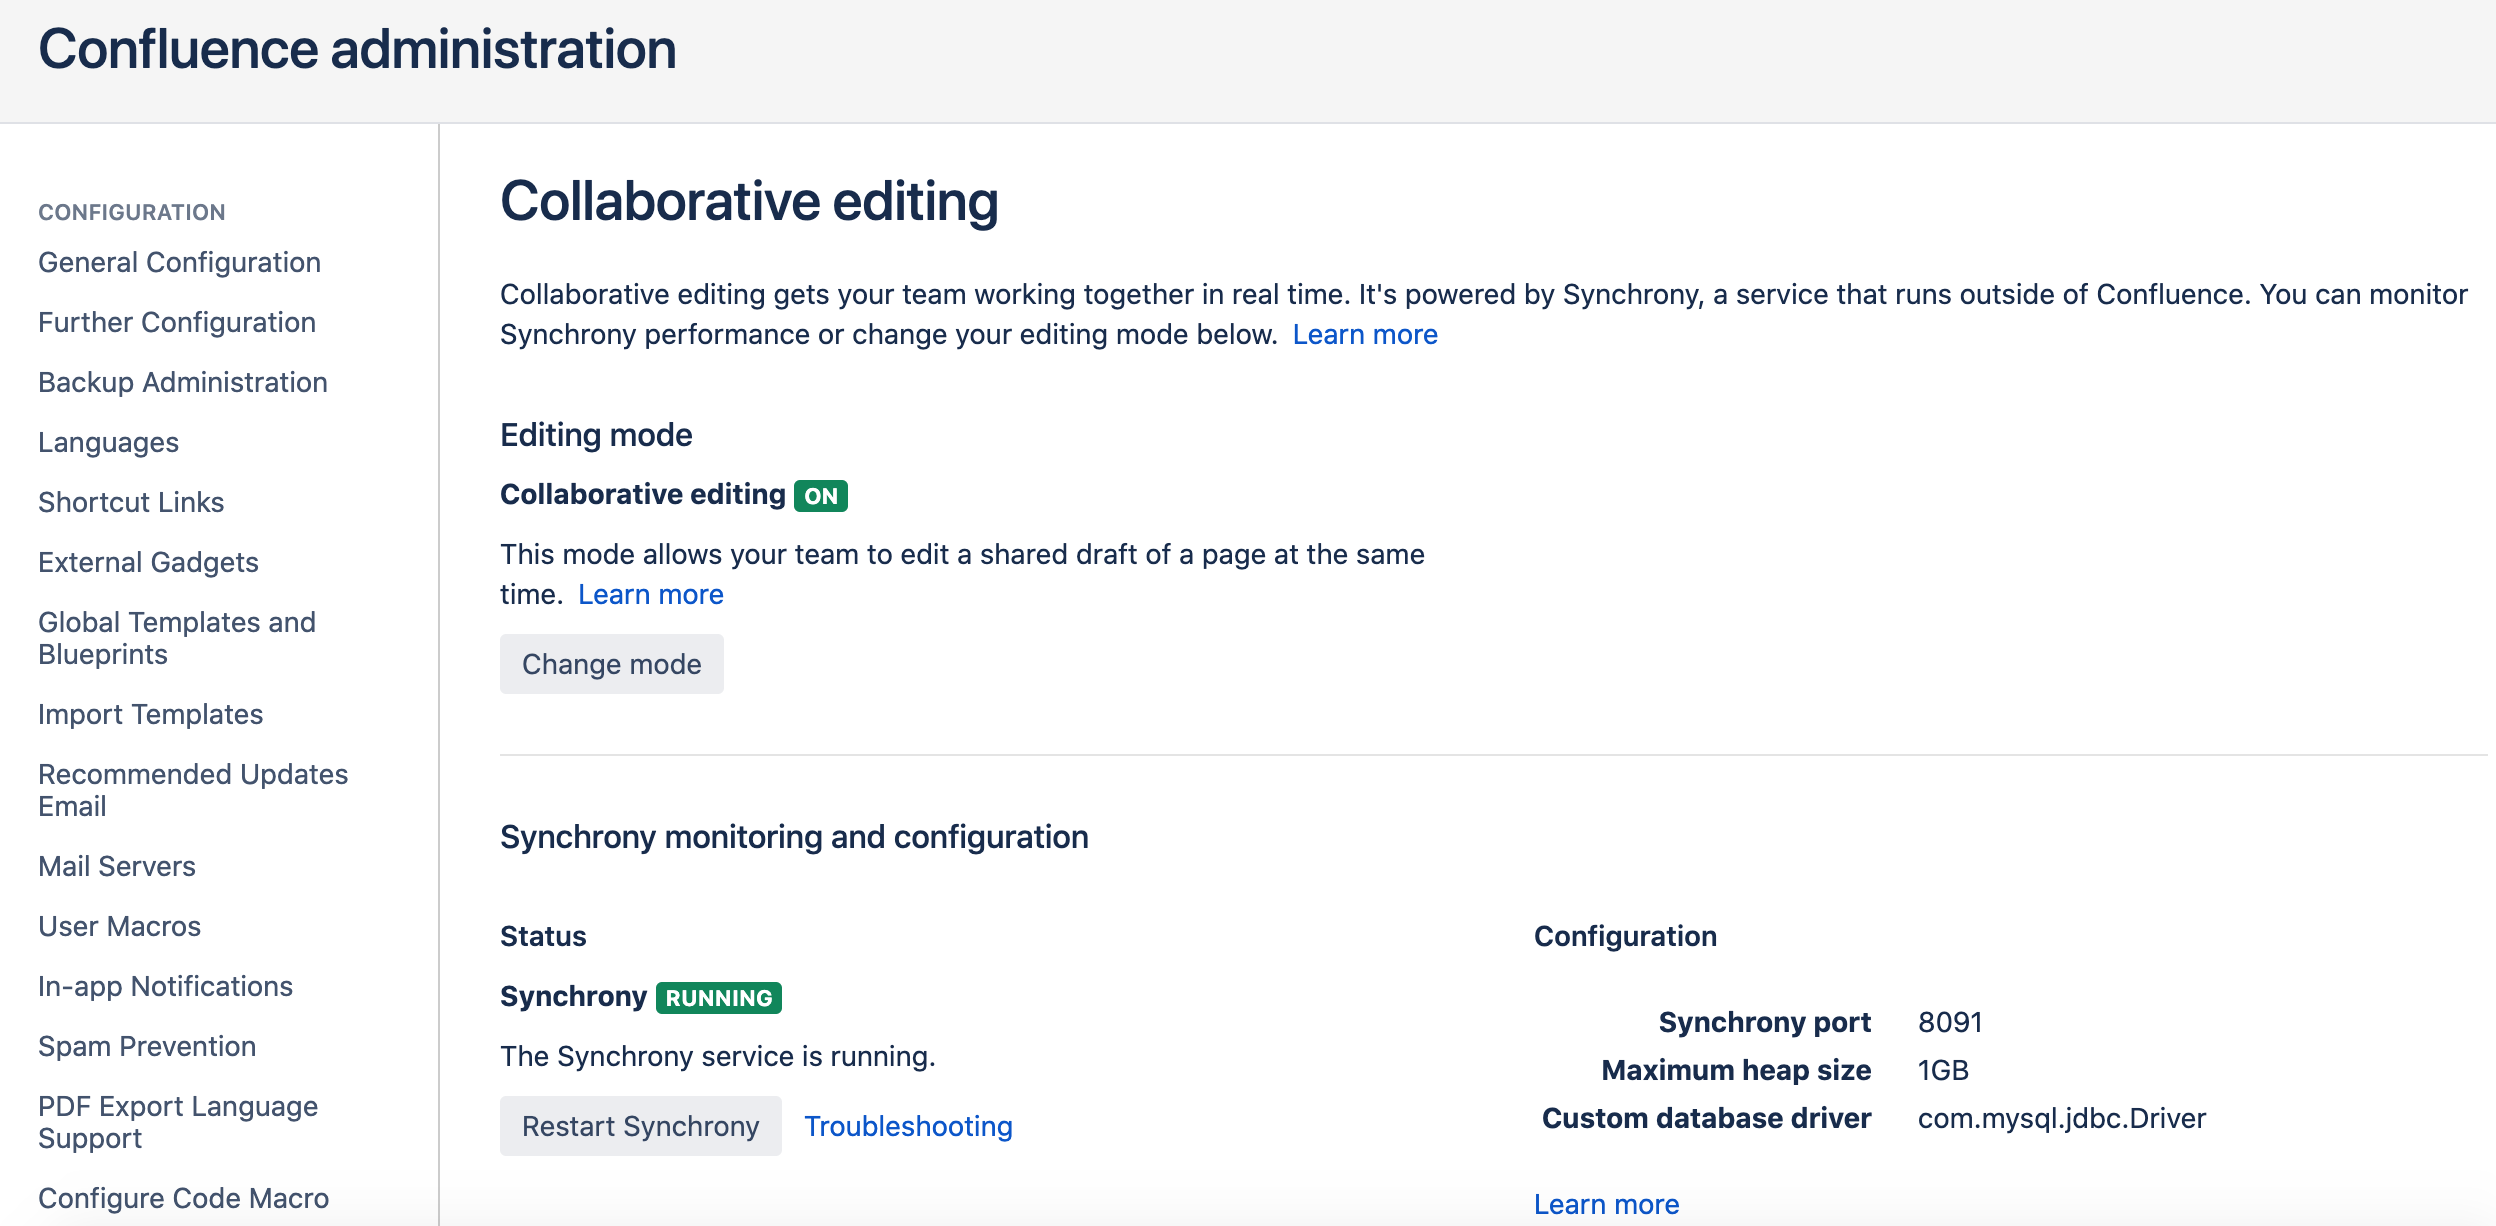Screen dimensions: 2496x1226
Task: Open In-app Notifications settings
Action: (165, 986)
